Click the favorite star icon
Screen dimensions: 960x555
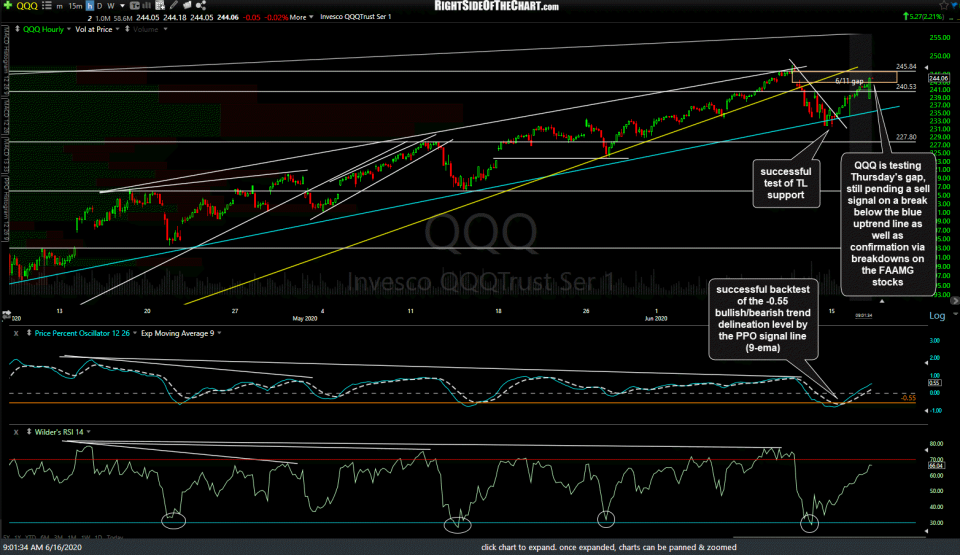click(943, 6)
